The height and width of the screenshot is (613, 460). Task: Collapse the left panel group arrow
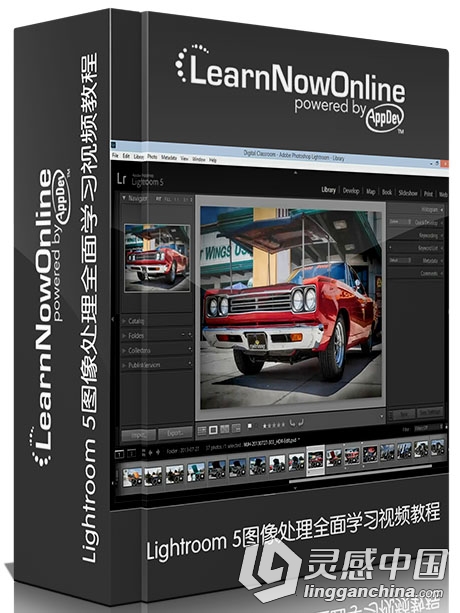click(x=113, y=319)
